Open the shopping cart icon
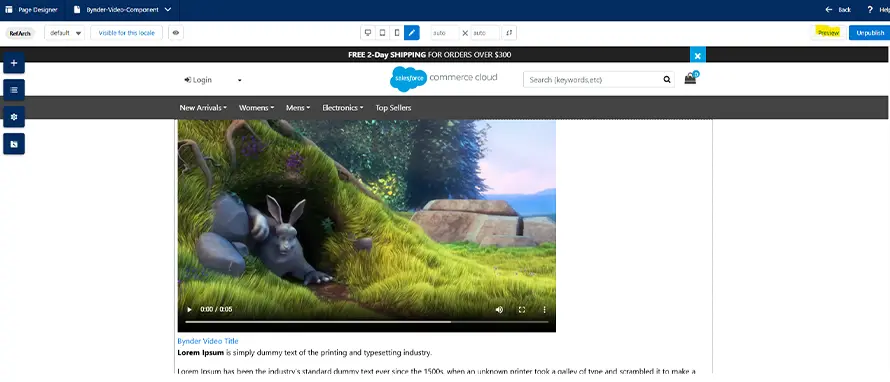This screenshot has height=382, width=890. point(691,78)
